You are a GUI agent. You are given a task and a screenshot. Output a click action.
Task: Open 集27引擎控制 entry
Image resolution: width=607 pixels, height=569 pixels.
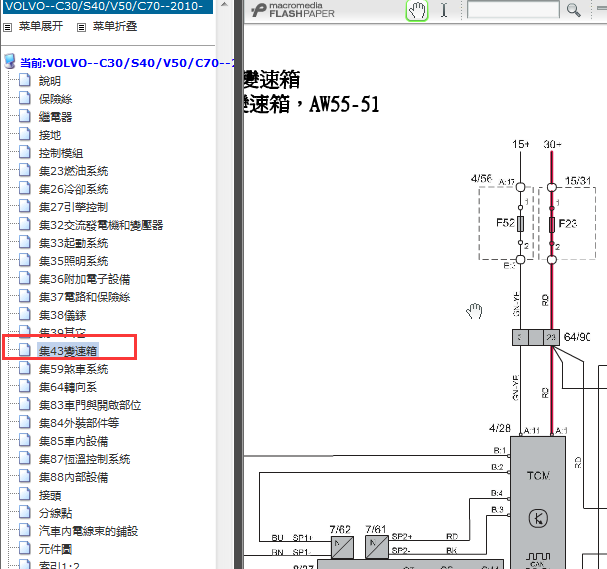coord(73,207)
